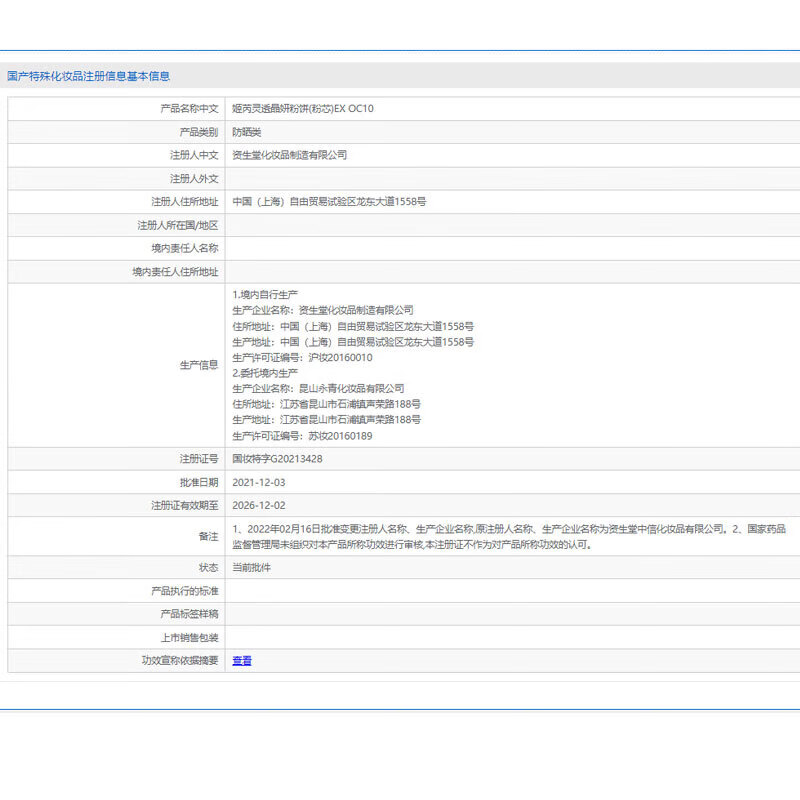The image size is (800, 800).
Task: Click the expiry date 2026-12-02
Action: click(258, 505)
